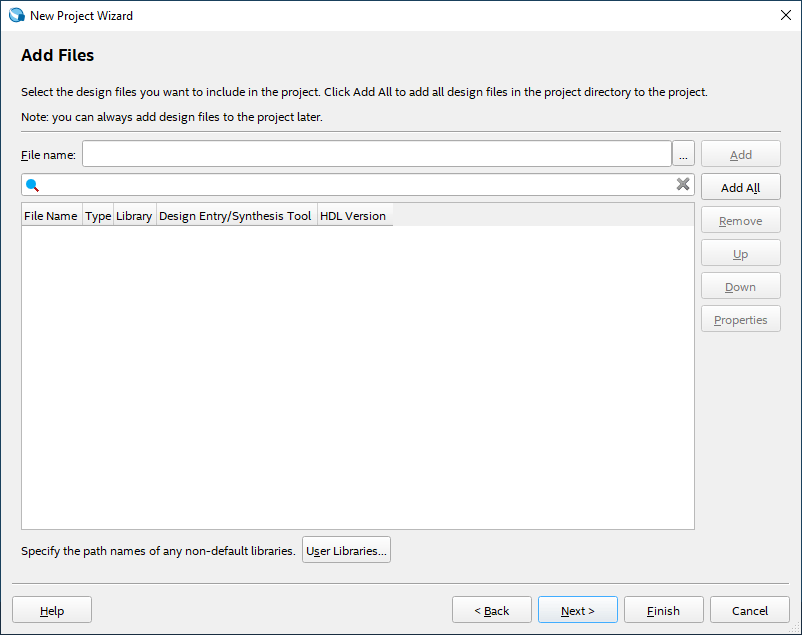This screenshot has width=802, height=635.
Task: Click the Add button
Action: point(740,155)
